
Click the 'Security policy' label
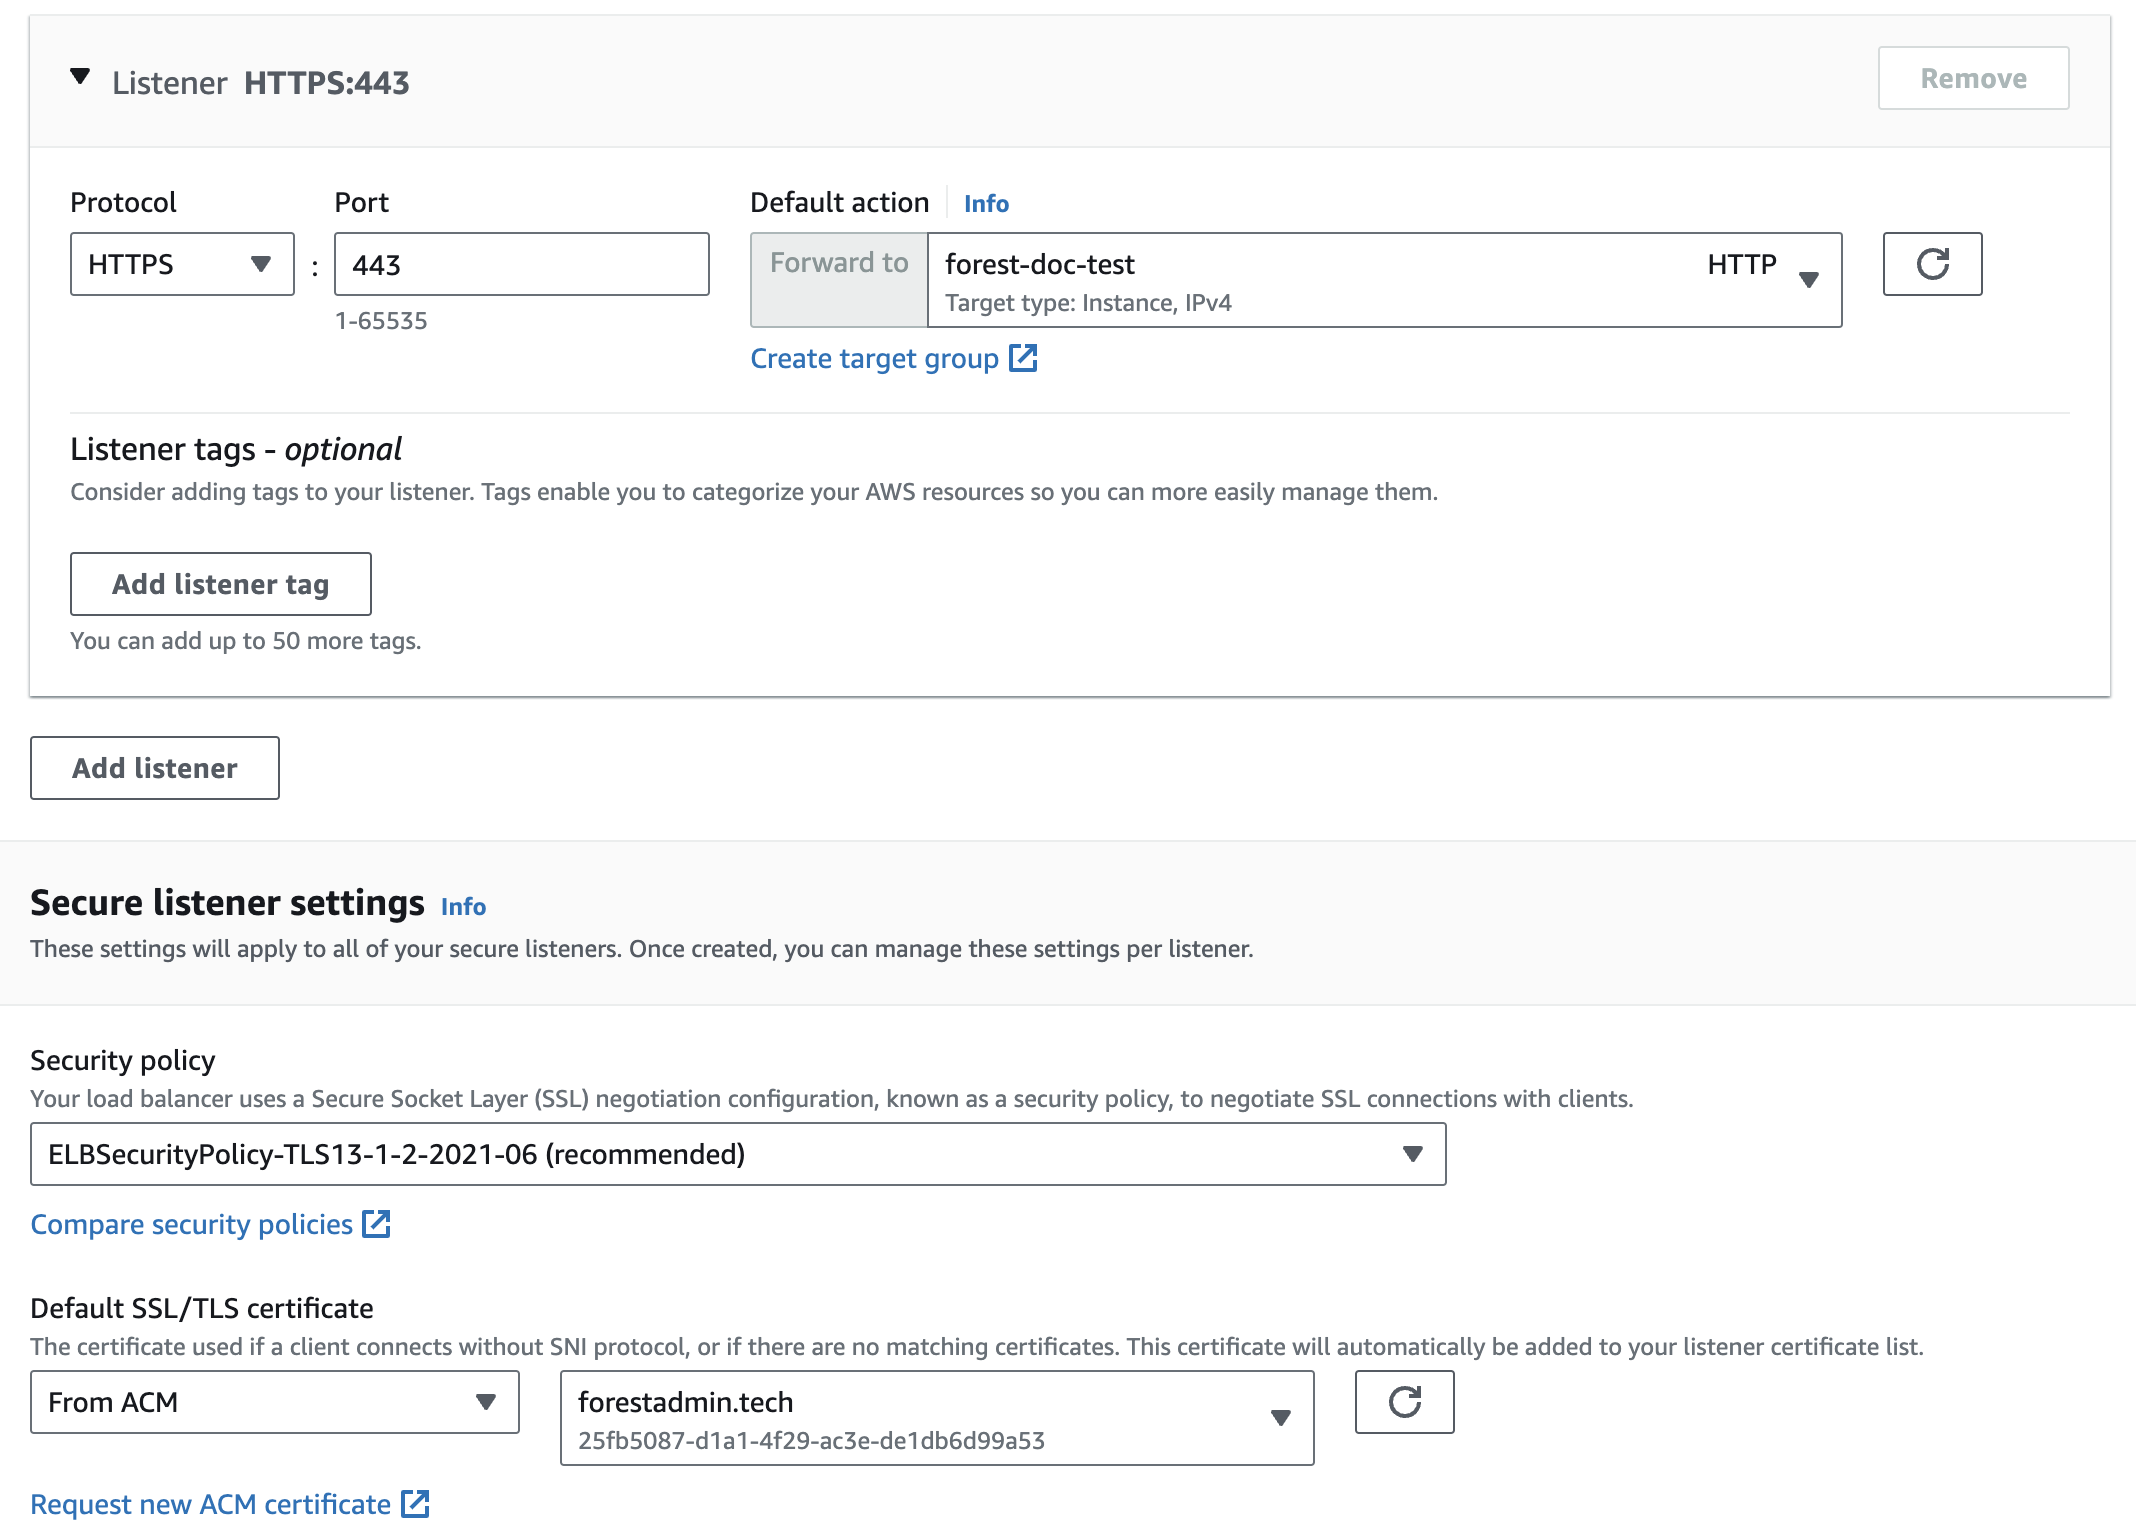pyautogui.click(x=123, y=1060)
